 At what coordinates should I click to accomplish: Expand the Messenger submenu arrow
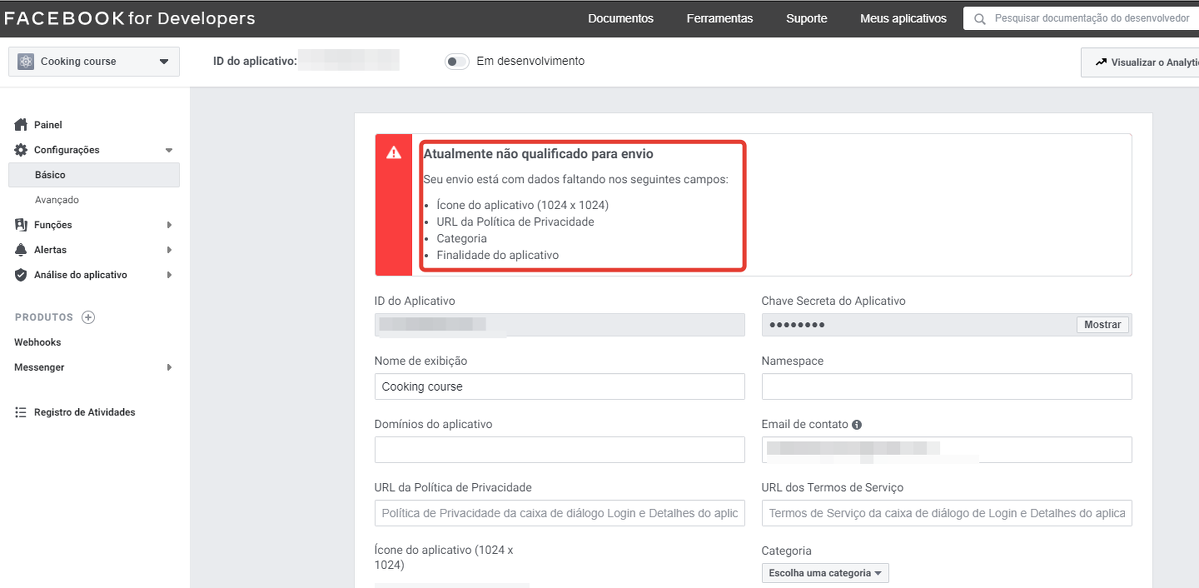pos(169,367)
